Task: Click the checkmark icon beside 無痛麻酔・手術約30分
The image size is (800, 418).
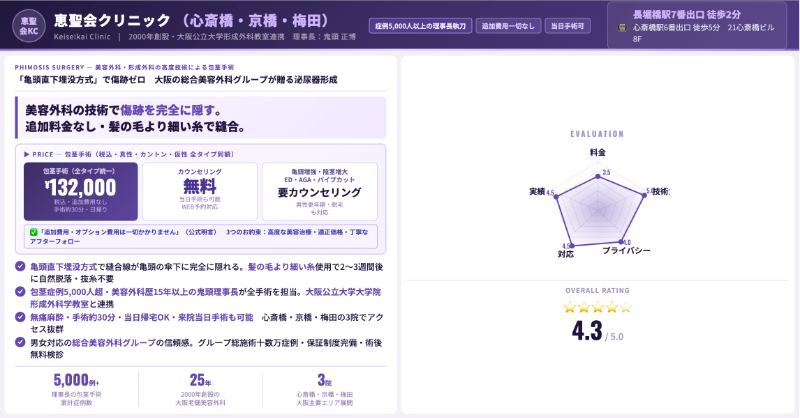Action: (x=21, y=316)
